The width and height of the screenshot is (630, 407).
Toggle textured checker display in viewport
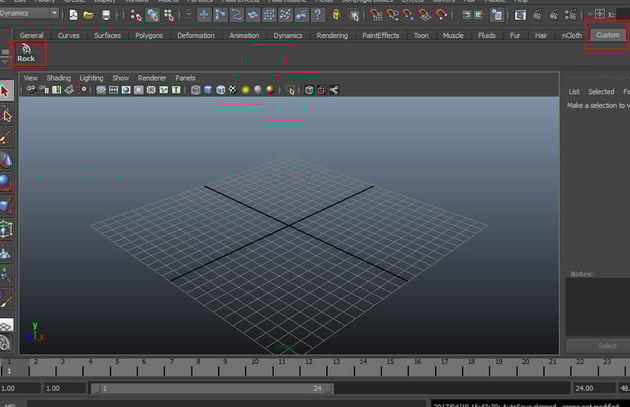point(232,90)
